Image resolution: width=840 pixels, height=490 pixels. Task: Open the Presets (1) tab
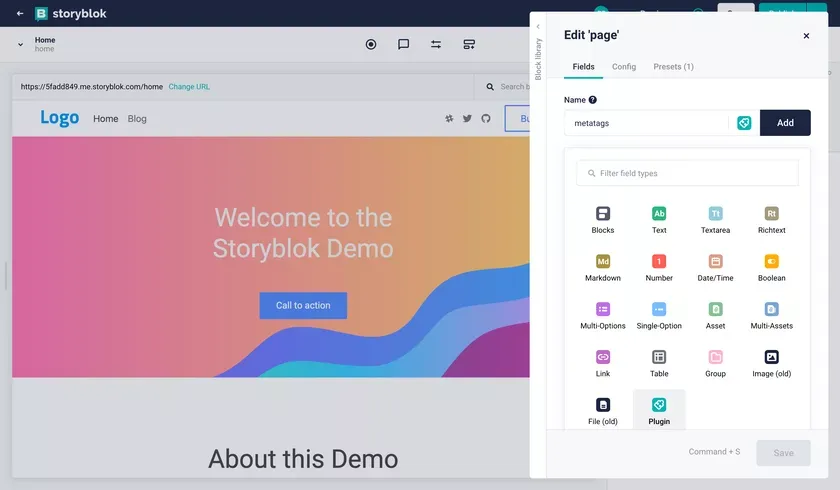[x=673, y=66]
